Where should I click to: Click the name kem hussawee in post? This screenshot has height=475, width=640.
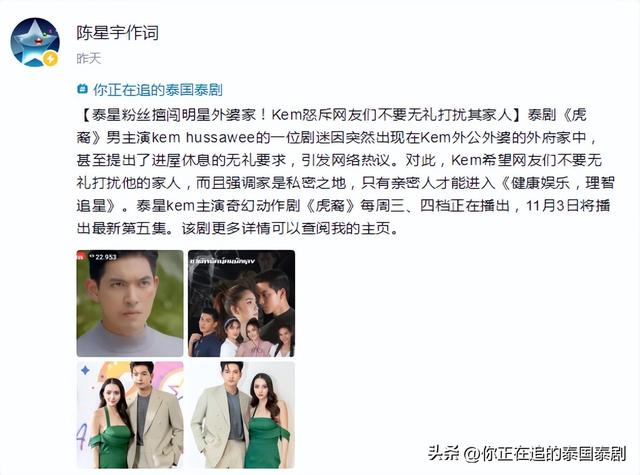tap(203, 138)
